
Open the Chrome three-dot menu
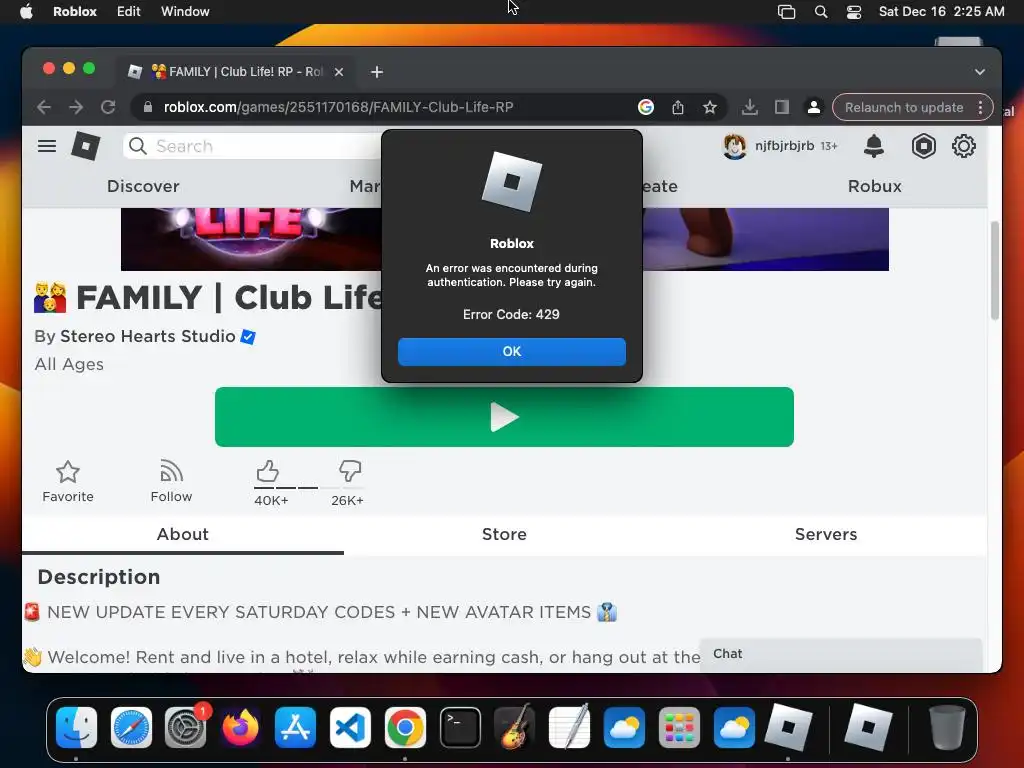[980, 107]
